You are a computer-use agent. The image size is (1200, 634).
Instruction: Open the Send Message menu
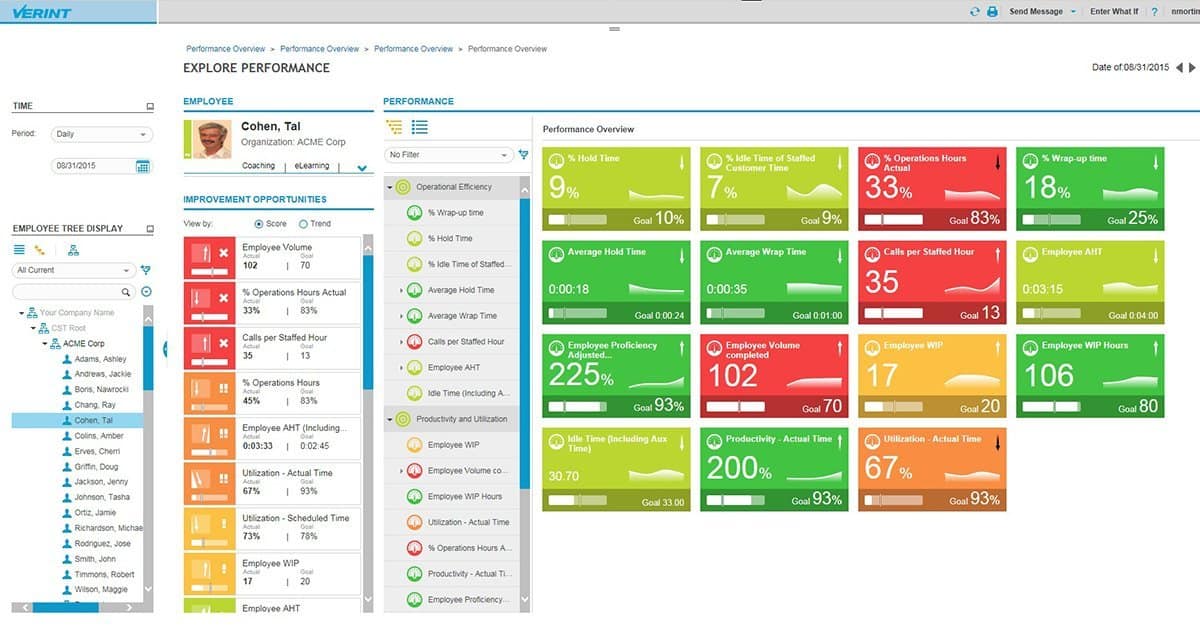[1036, 11]
